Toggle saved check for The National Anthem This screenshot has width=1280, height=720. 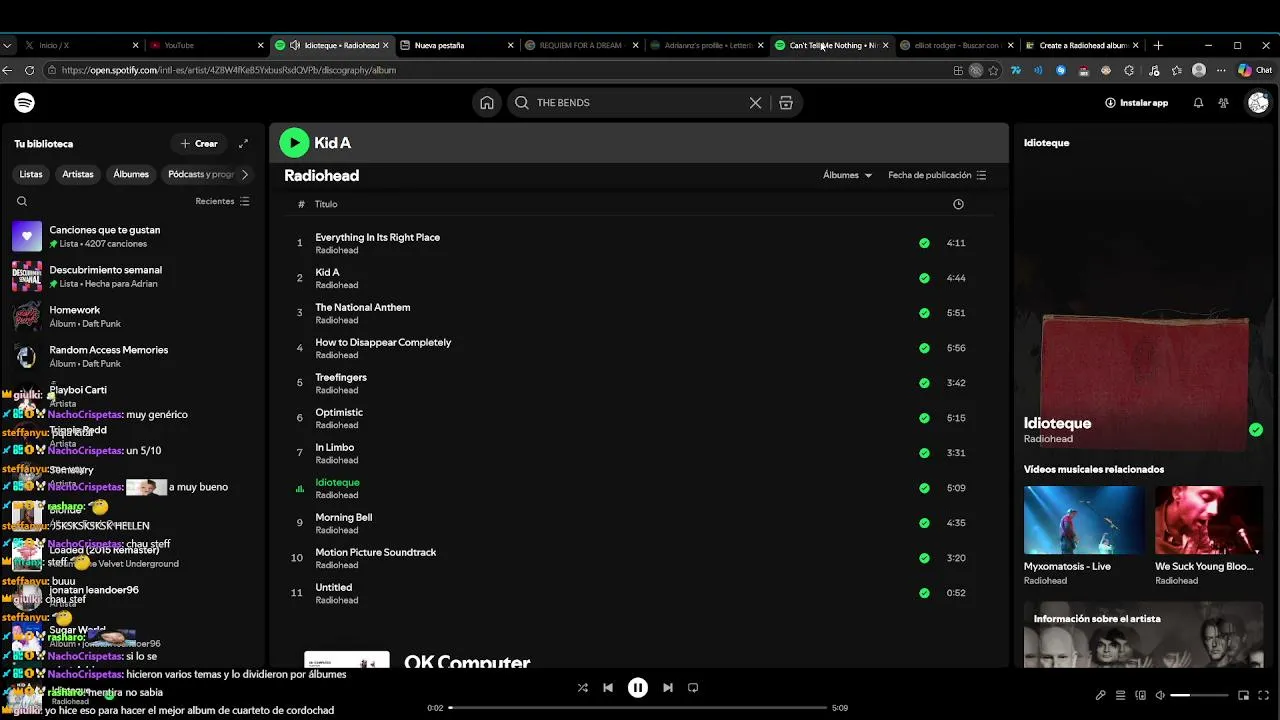(x=924, y=313)
